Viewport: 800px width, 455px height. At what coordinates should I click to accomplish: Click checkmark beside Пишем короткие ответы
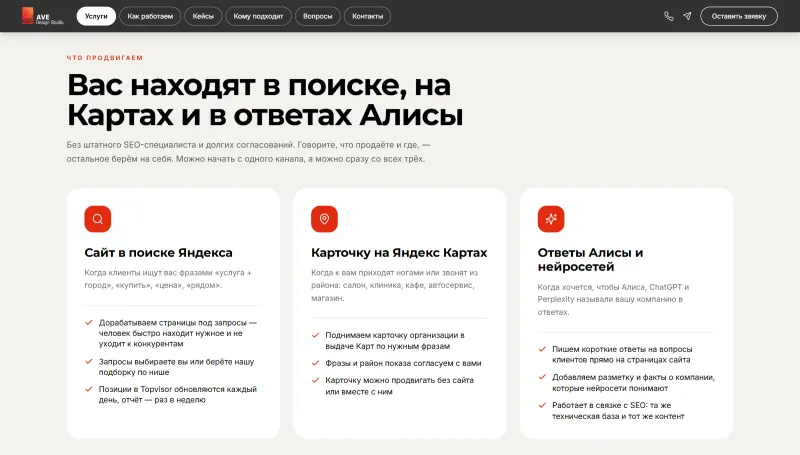tap(542, 349)
